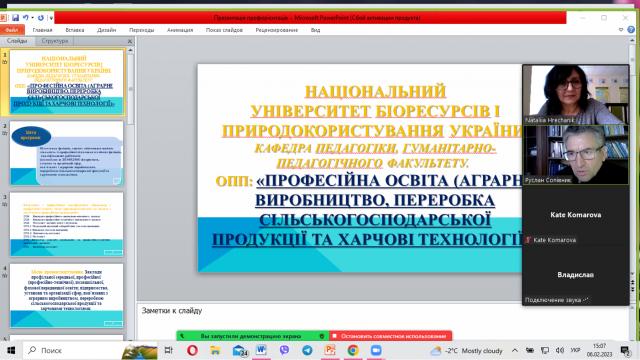Viewport: 640px width, 360px height.
Task: Open the Вид ribbon tab
Action: pyautogui.click(x=316, y=30)
